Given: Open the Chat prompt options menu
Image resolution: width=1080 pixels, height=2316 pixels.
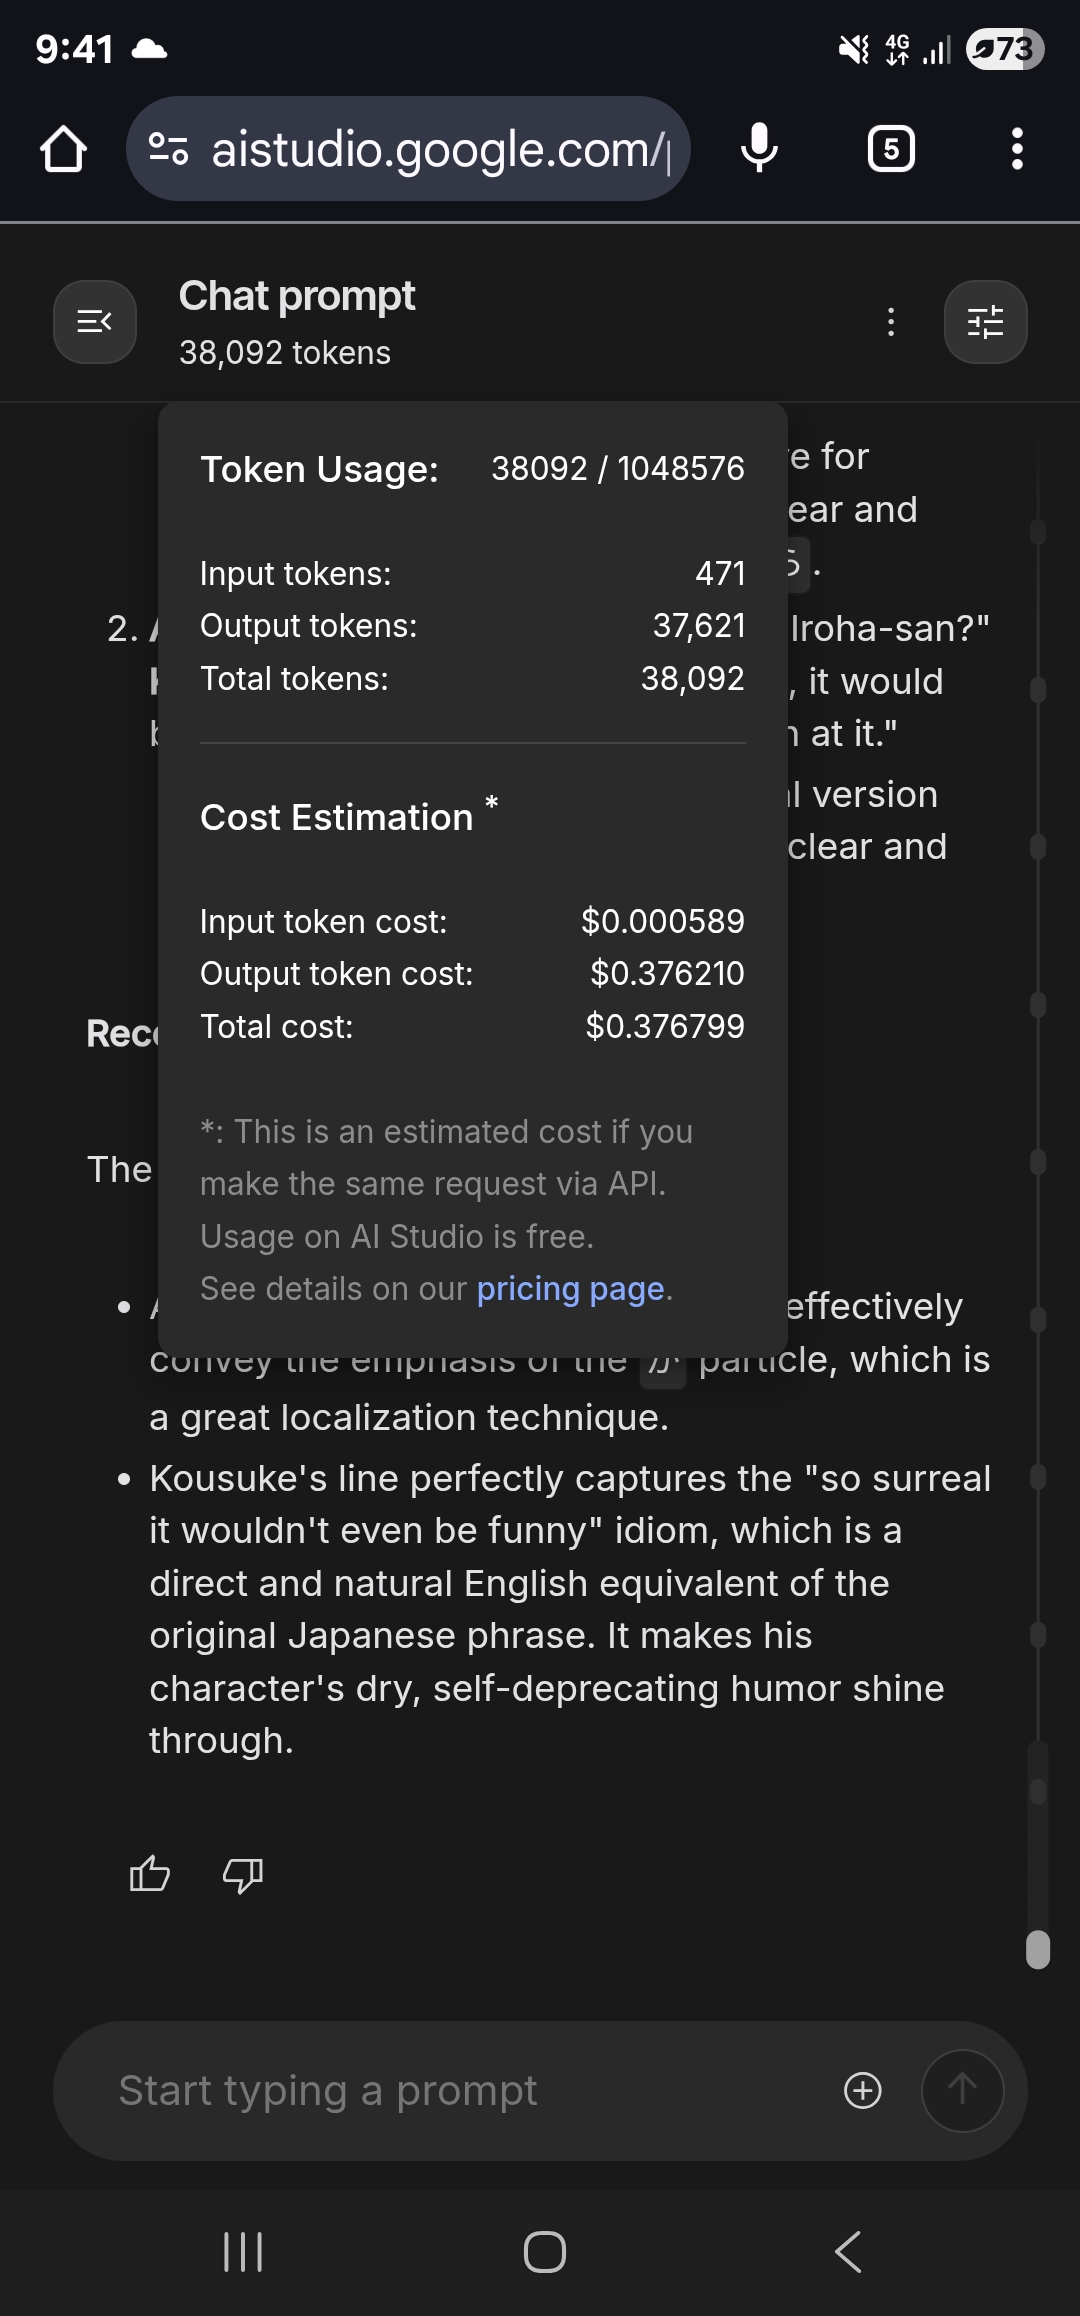Looking at the screenshot, I should (x=891, y=322).
